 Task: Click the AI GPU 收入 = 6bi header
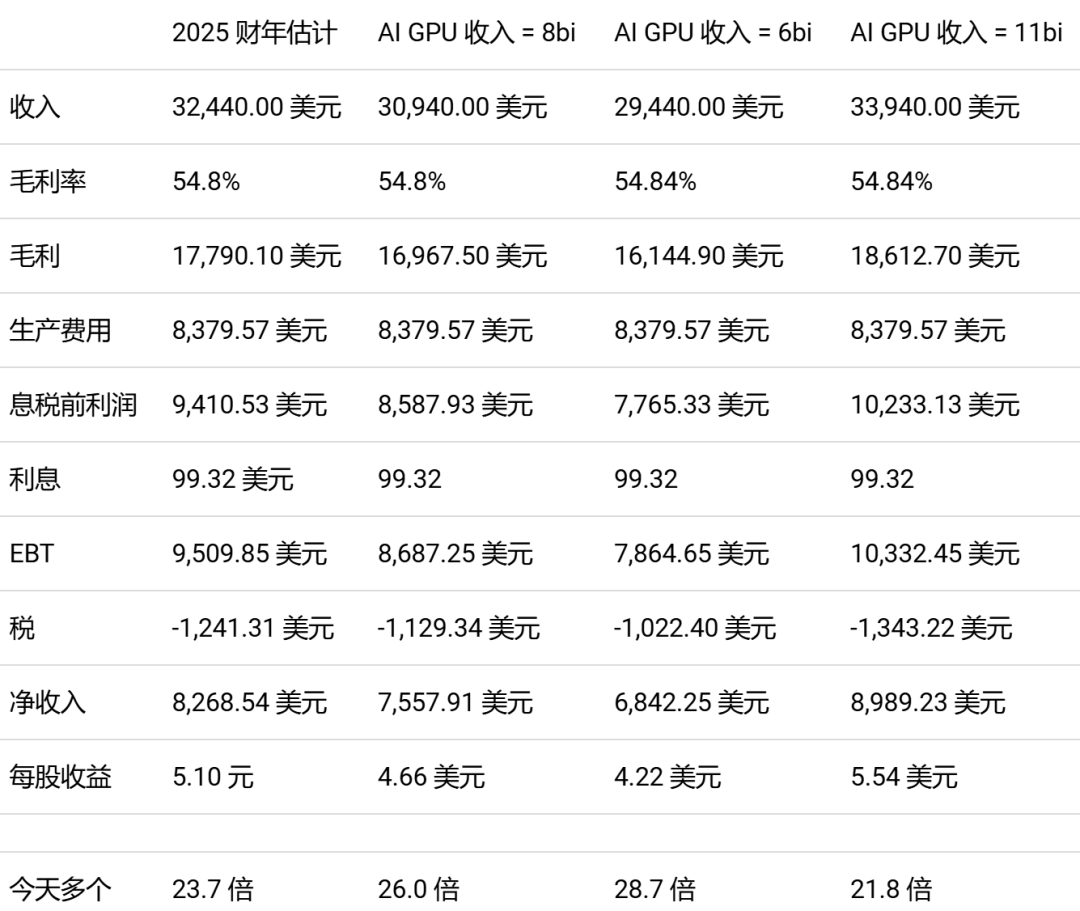[713, 32]
